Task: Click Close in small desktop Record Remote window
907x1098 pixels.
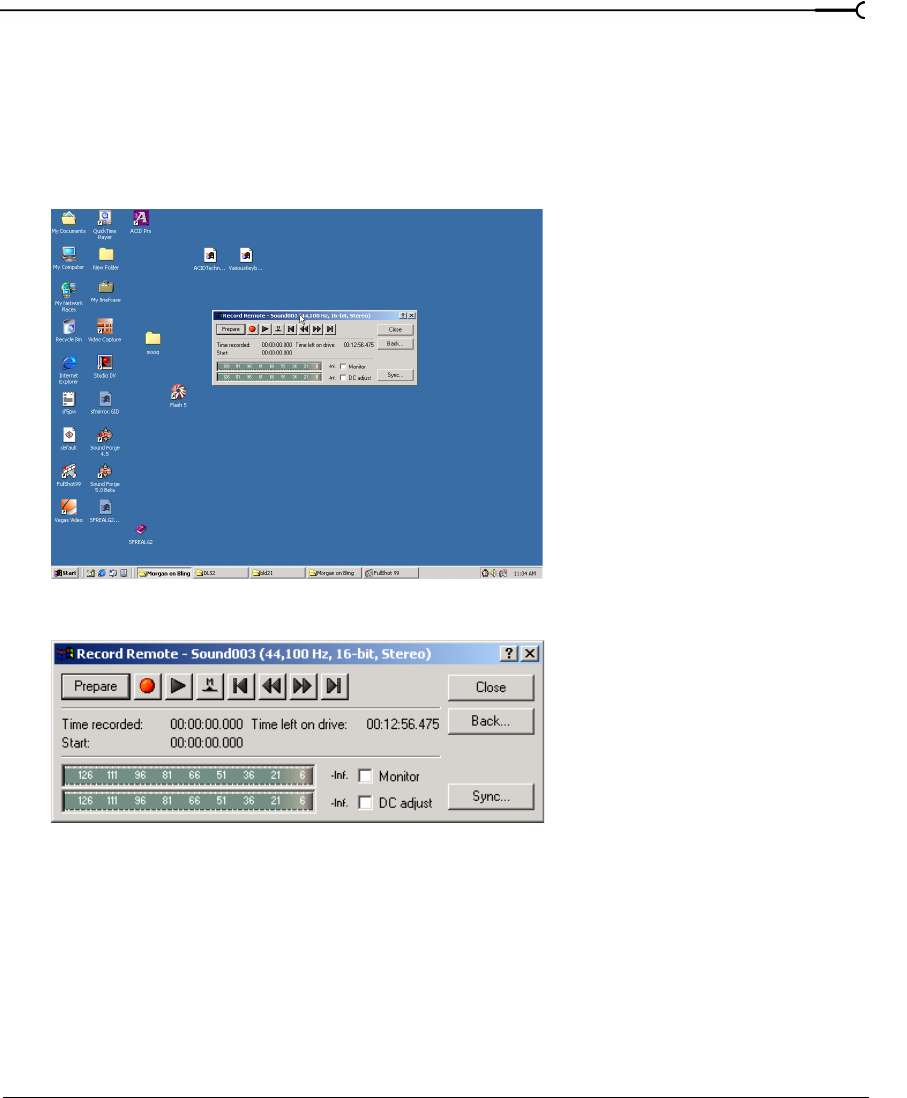Action: point(395,330)
